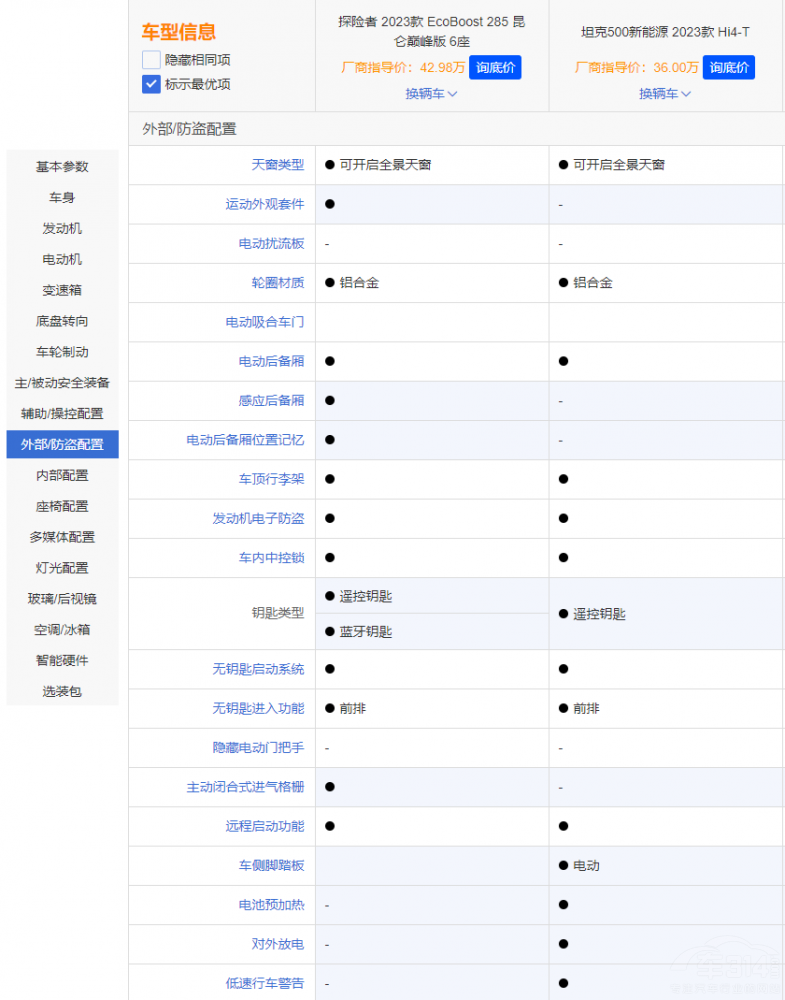Screen dimensions: 785x1000
Task: Click 询底价 button for 探险者
Action: click(x=495, y=67)
